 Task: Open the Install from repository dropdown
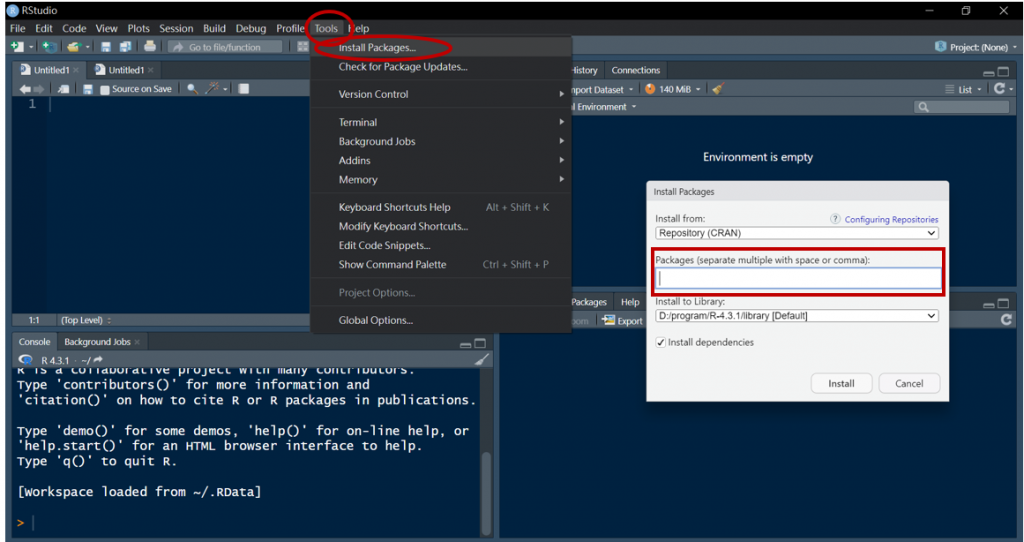pos(797,233)
